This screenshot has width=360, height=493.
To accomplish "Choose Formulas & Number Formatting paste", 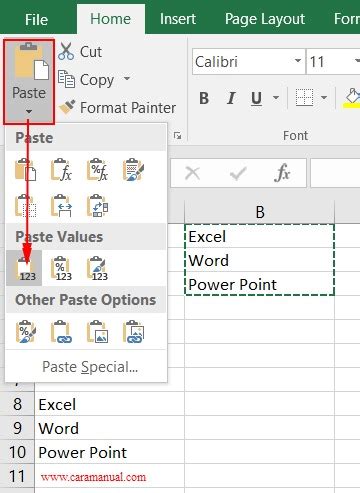I will click(x=97, y=170).
